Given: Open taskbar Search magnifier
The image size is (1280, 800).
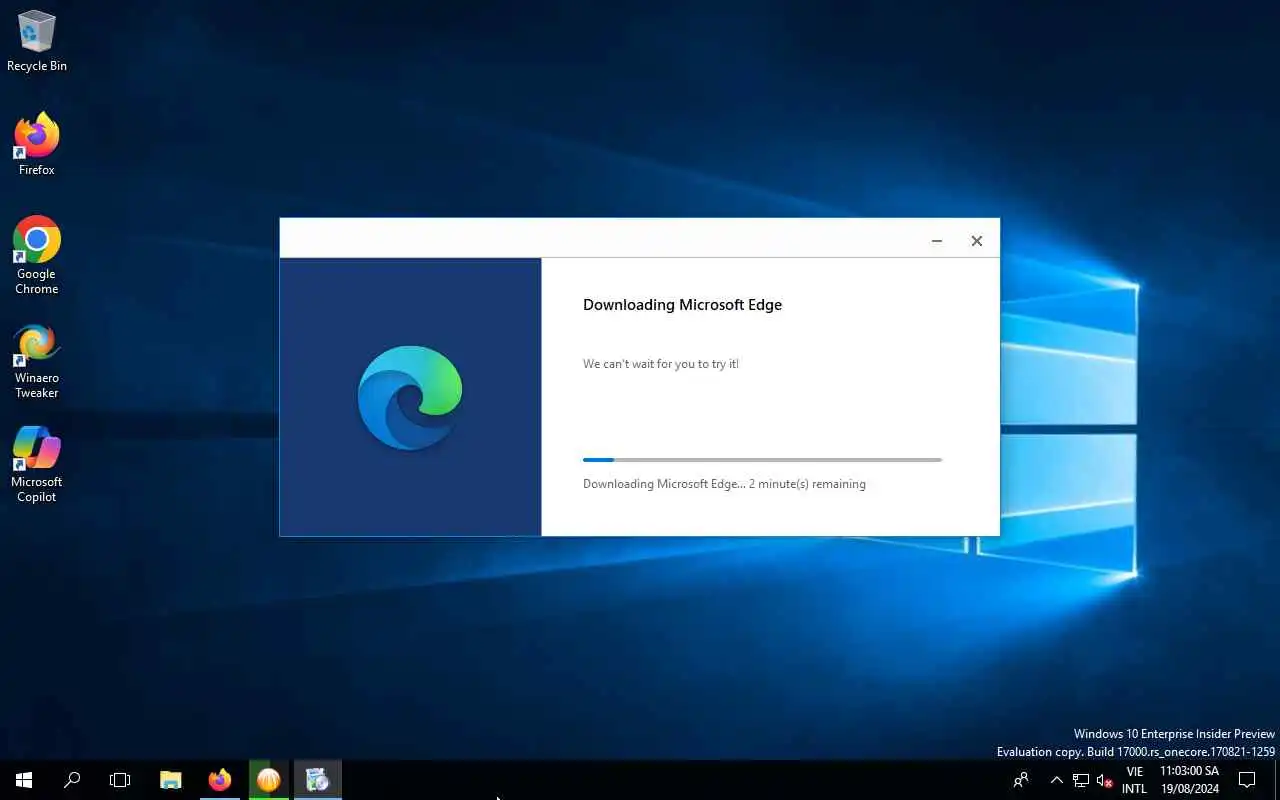Looking at the screenshot, I should tap(72, 780).
